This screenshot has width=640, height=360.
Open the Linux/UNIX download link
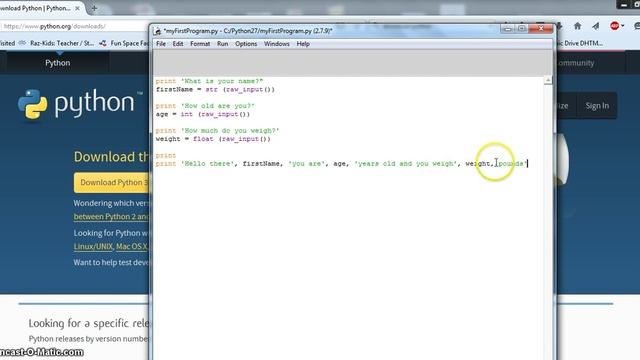93,247
